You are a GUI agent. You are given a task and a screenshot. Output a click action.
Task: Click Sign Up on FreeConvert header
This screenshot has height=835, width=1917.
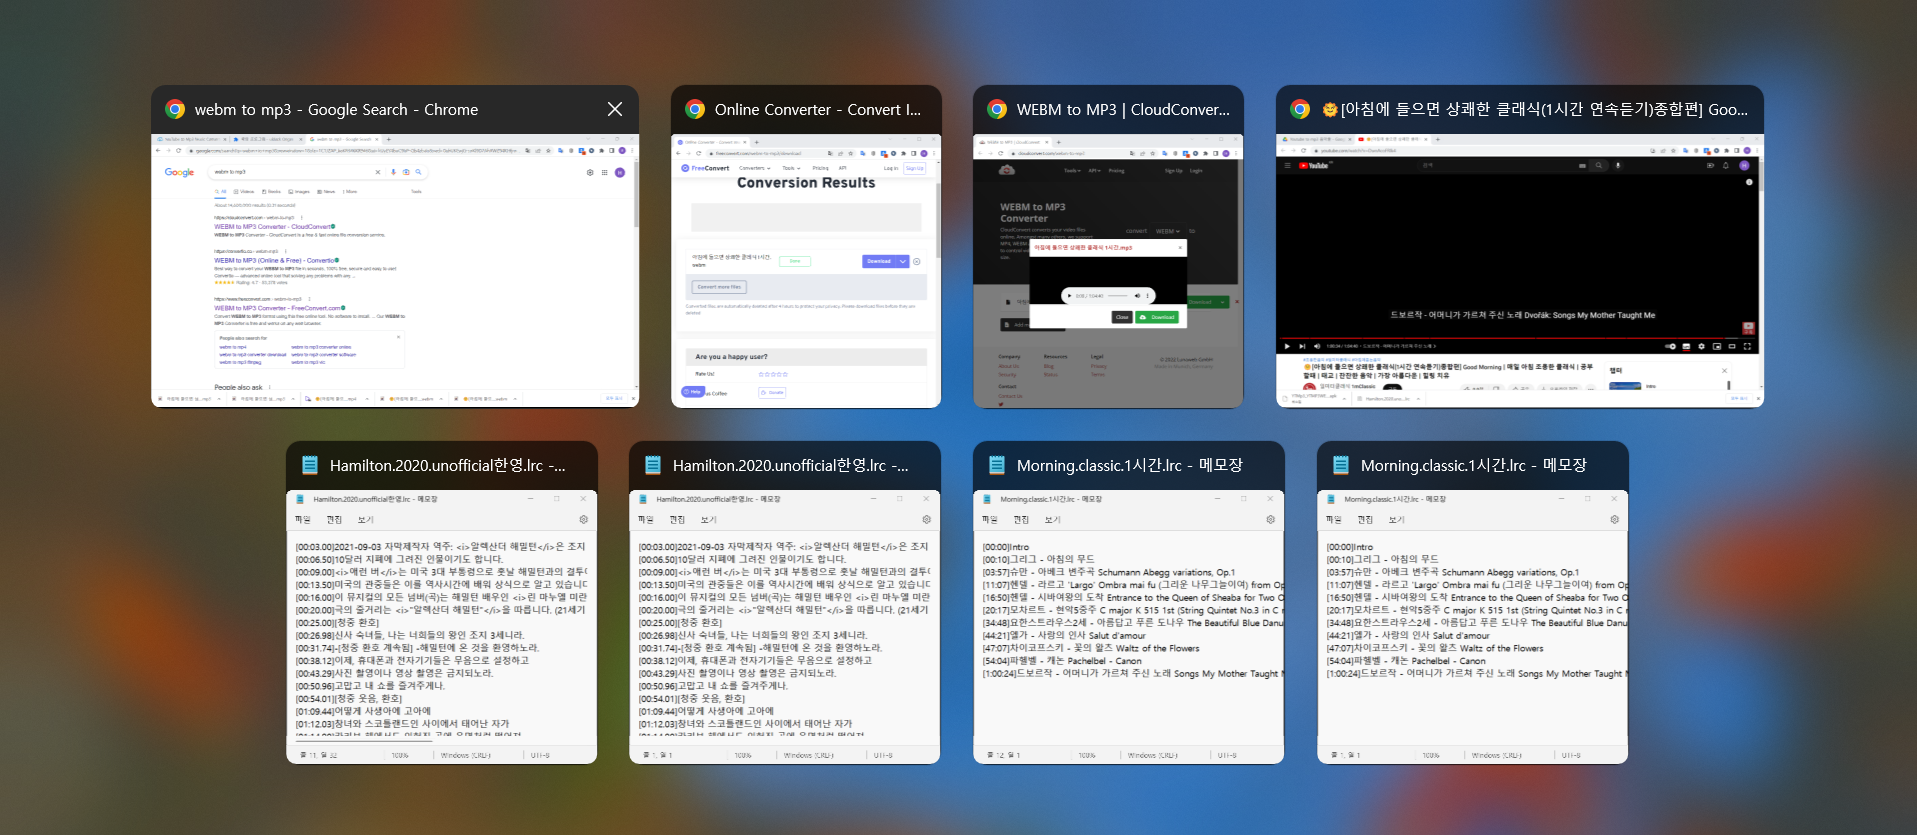tap(914, 168)
